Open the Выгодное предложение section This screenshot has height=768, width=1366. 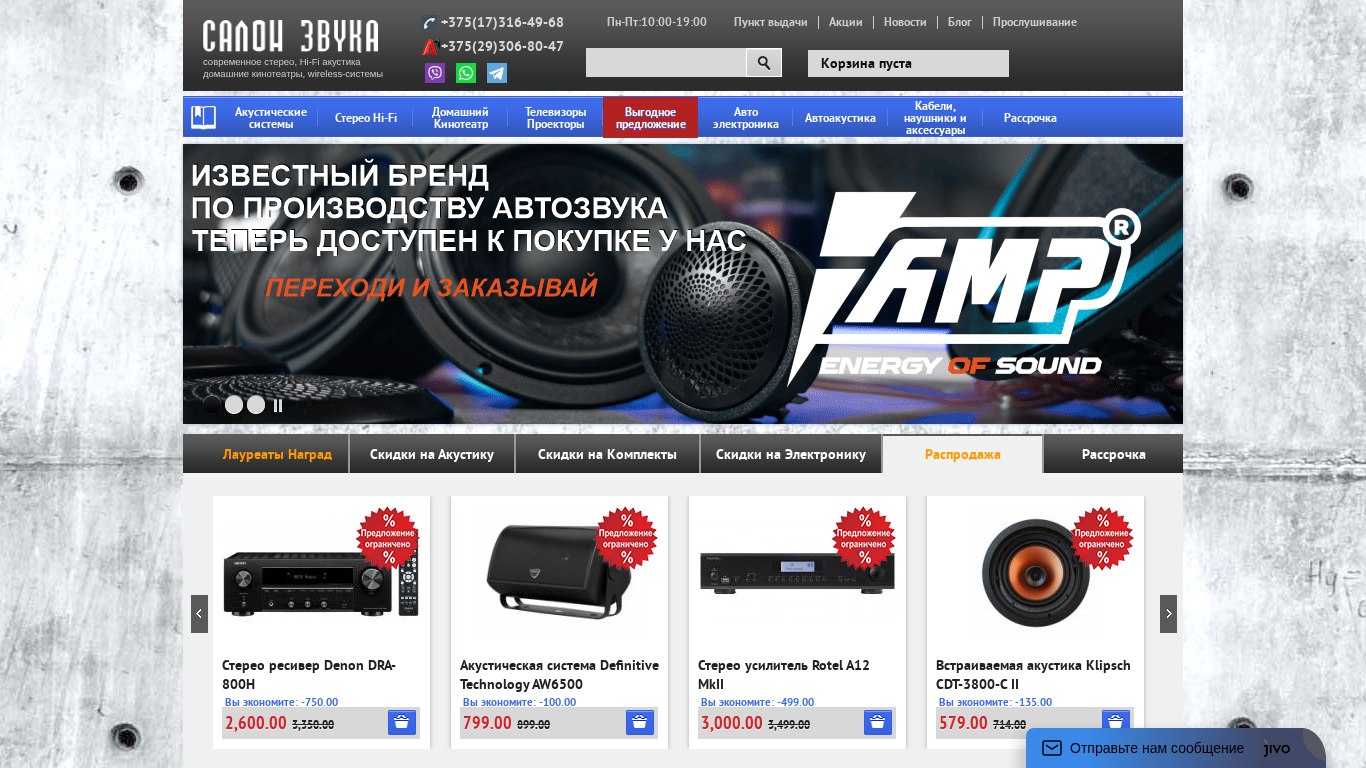tap(650, 118)
